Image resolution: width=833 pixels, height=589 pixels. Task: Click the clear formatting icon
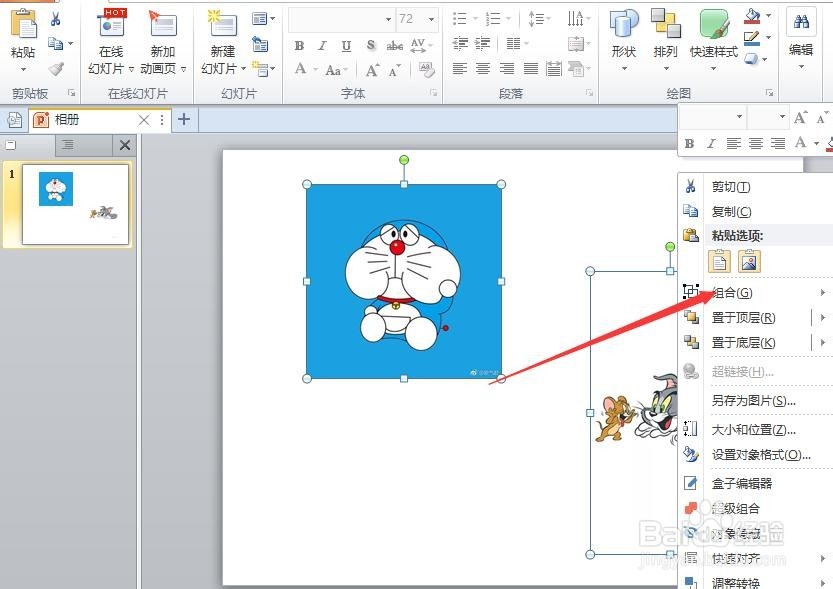[427, 70]
